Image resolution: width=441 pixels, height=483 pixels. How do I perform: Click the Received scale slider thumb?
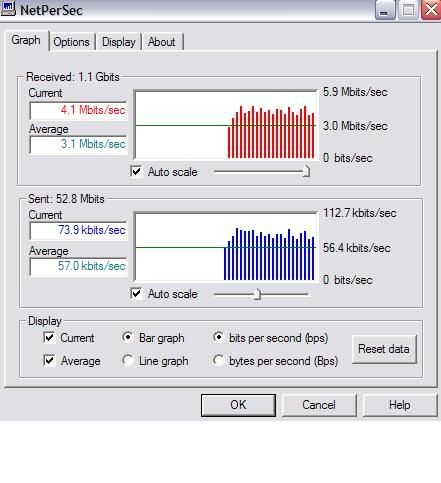pos(306,171)
